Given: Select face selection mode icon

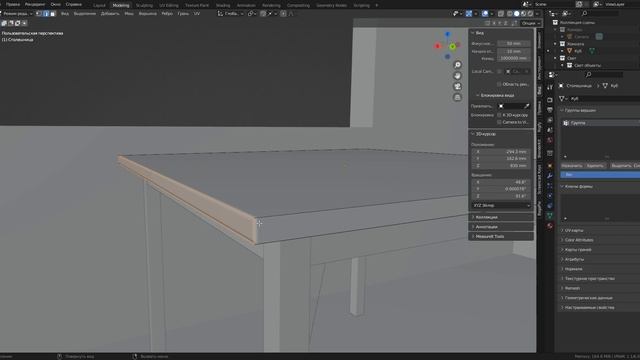Looking at the screenshot, I should tap(53, 13).
